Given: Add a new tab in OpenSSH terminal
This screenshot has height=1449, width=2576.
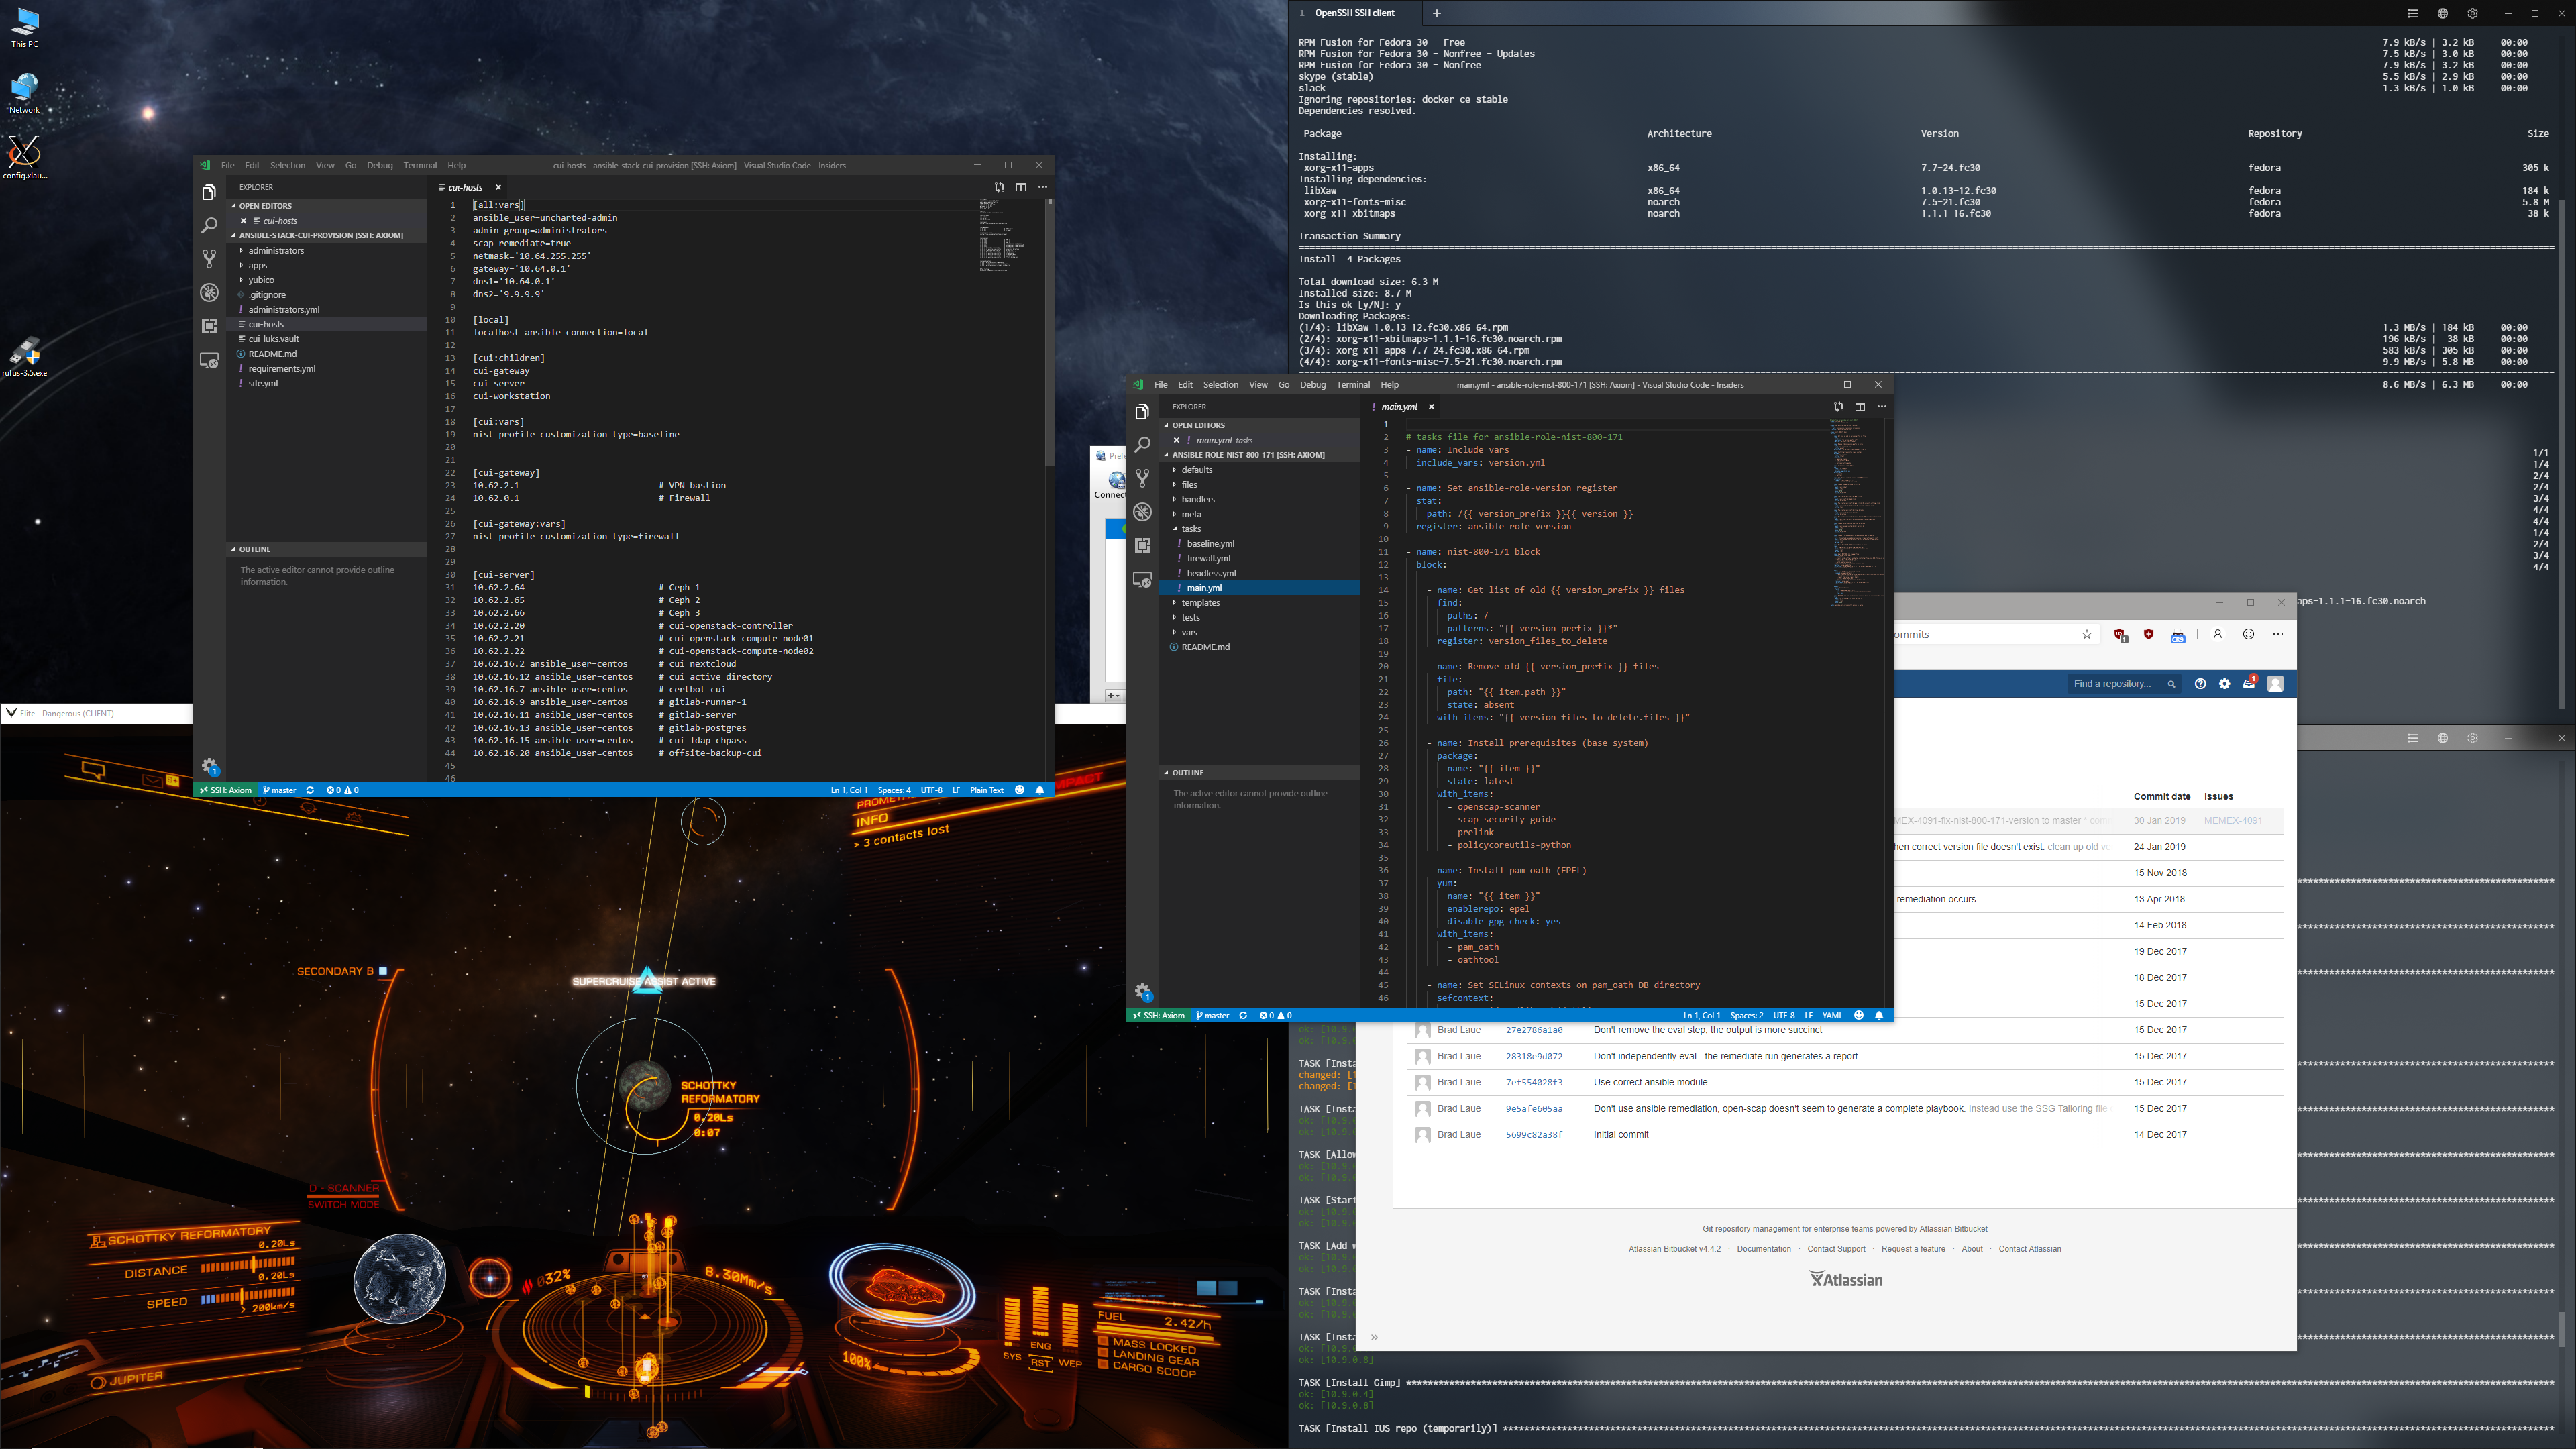Looking at the screenshot, I should click(x=1437, y=13).
